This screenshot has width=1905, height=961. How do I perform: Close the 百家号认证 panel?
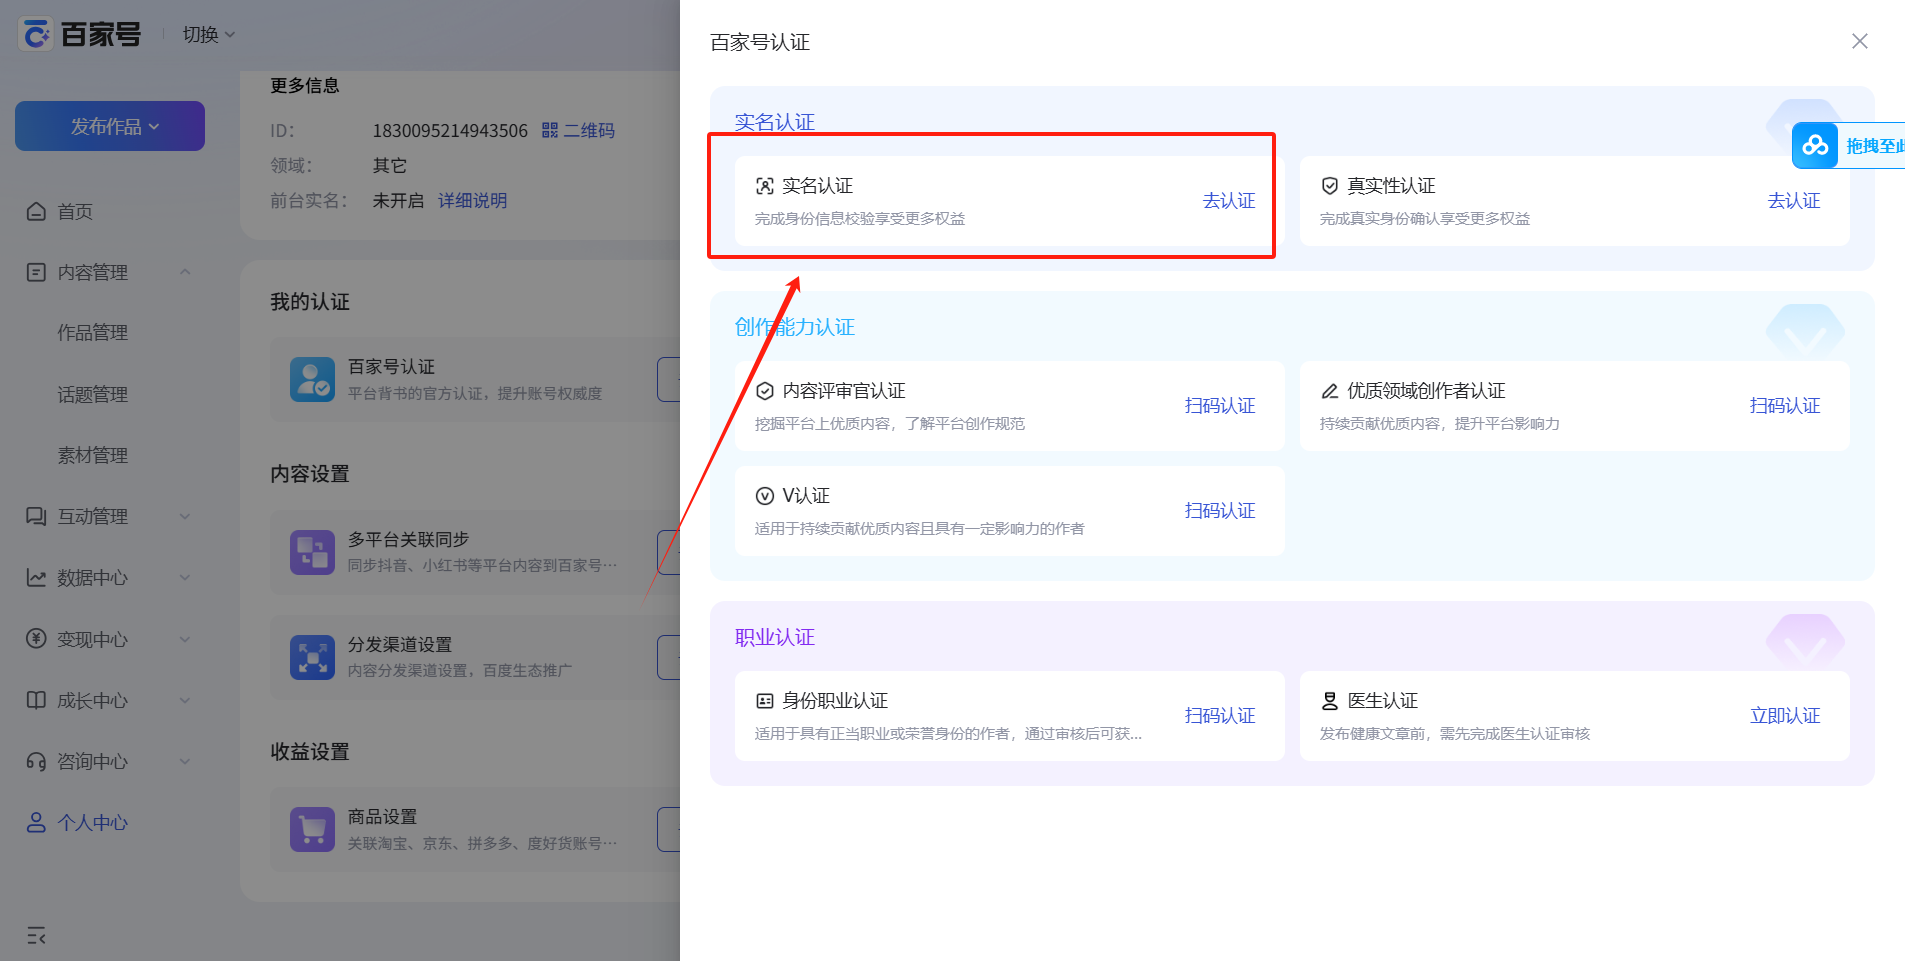tap(1860, 41)
